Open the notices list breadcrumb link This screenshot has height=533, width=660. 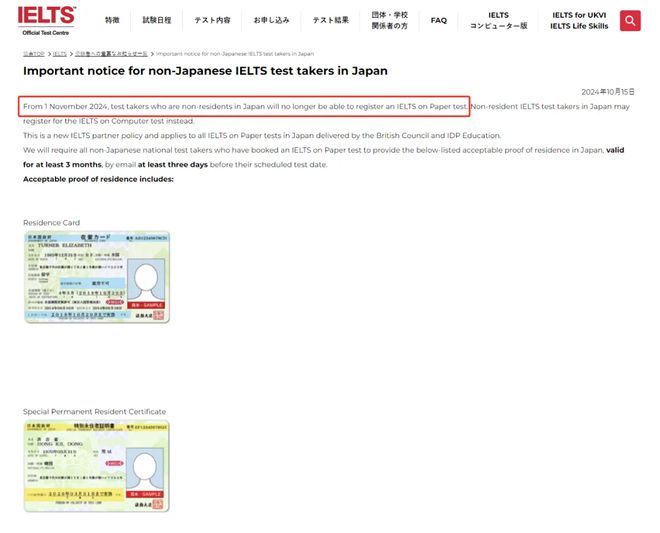111,54
